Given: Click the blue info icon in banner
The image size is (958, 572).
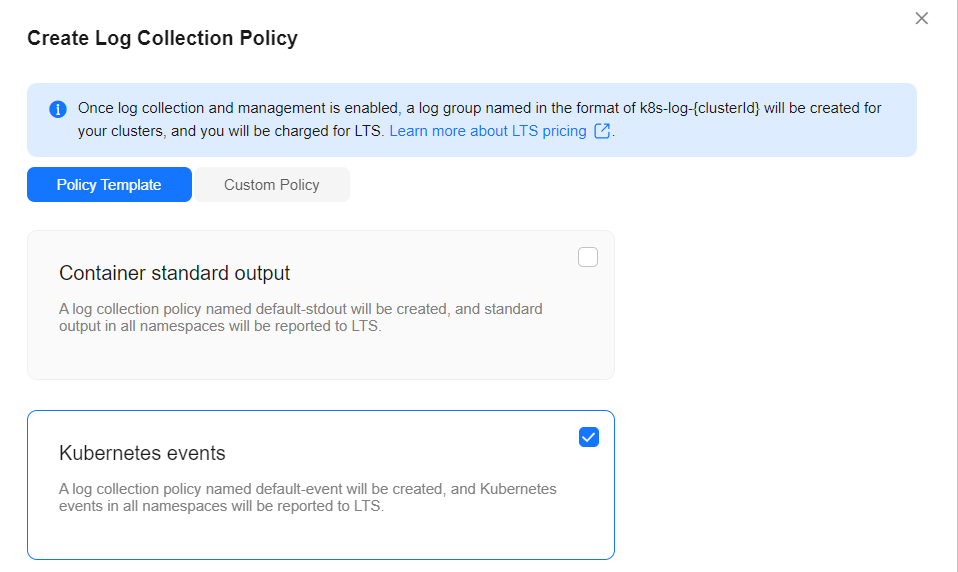Looking at the screenshot, I should pyautogui.click(x=58, y=109).
